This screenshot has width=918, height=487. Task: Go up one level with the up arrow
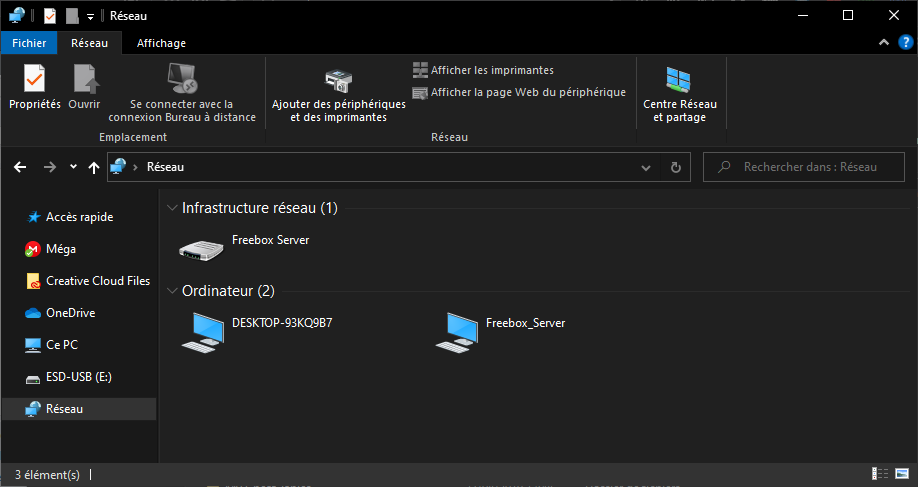[x=94, y=168]
